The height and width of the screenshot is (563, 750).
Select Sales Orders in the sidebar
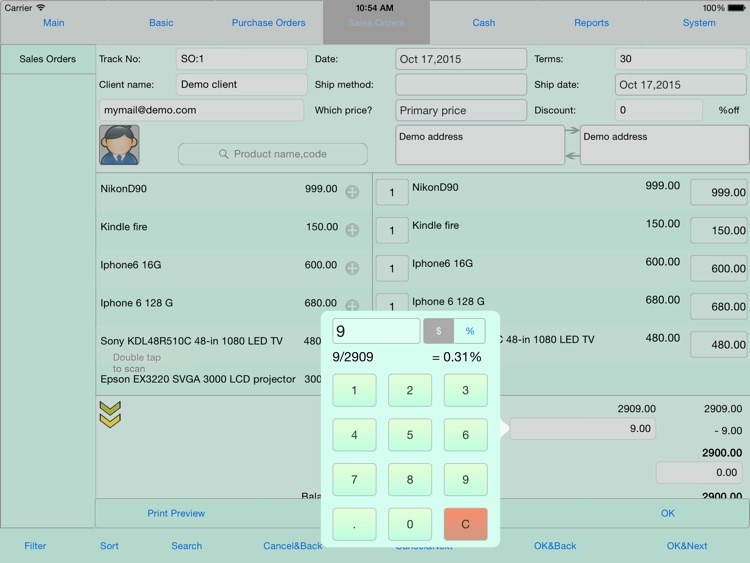tap(48, 59)
